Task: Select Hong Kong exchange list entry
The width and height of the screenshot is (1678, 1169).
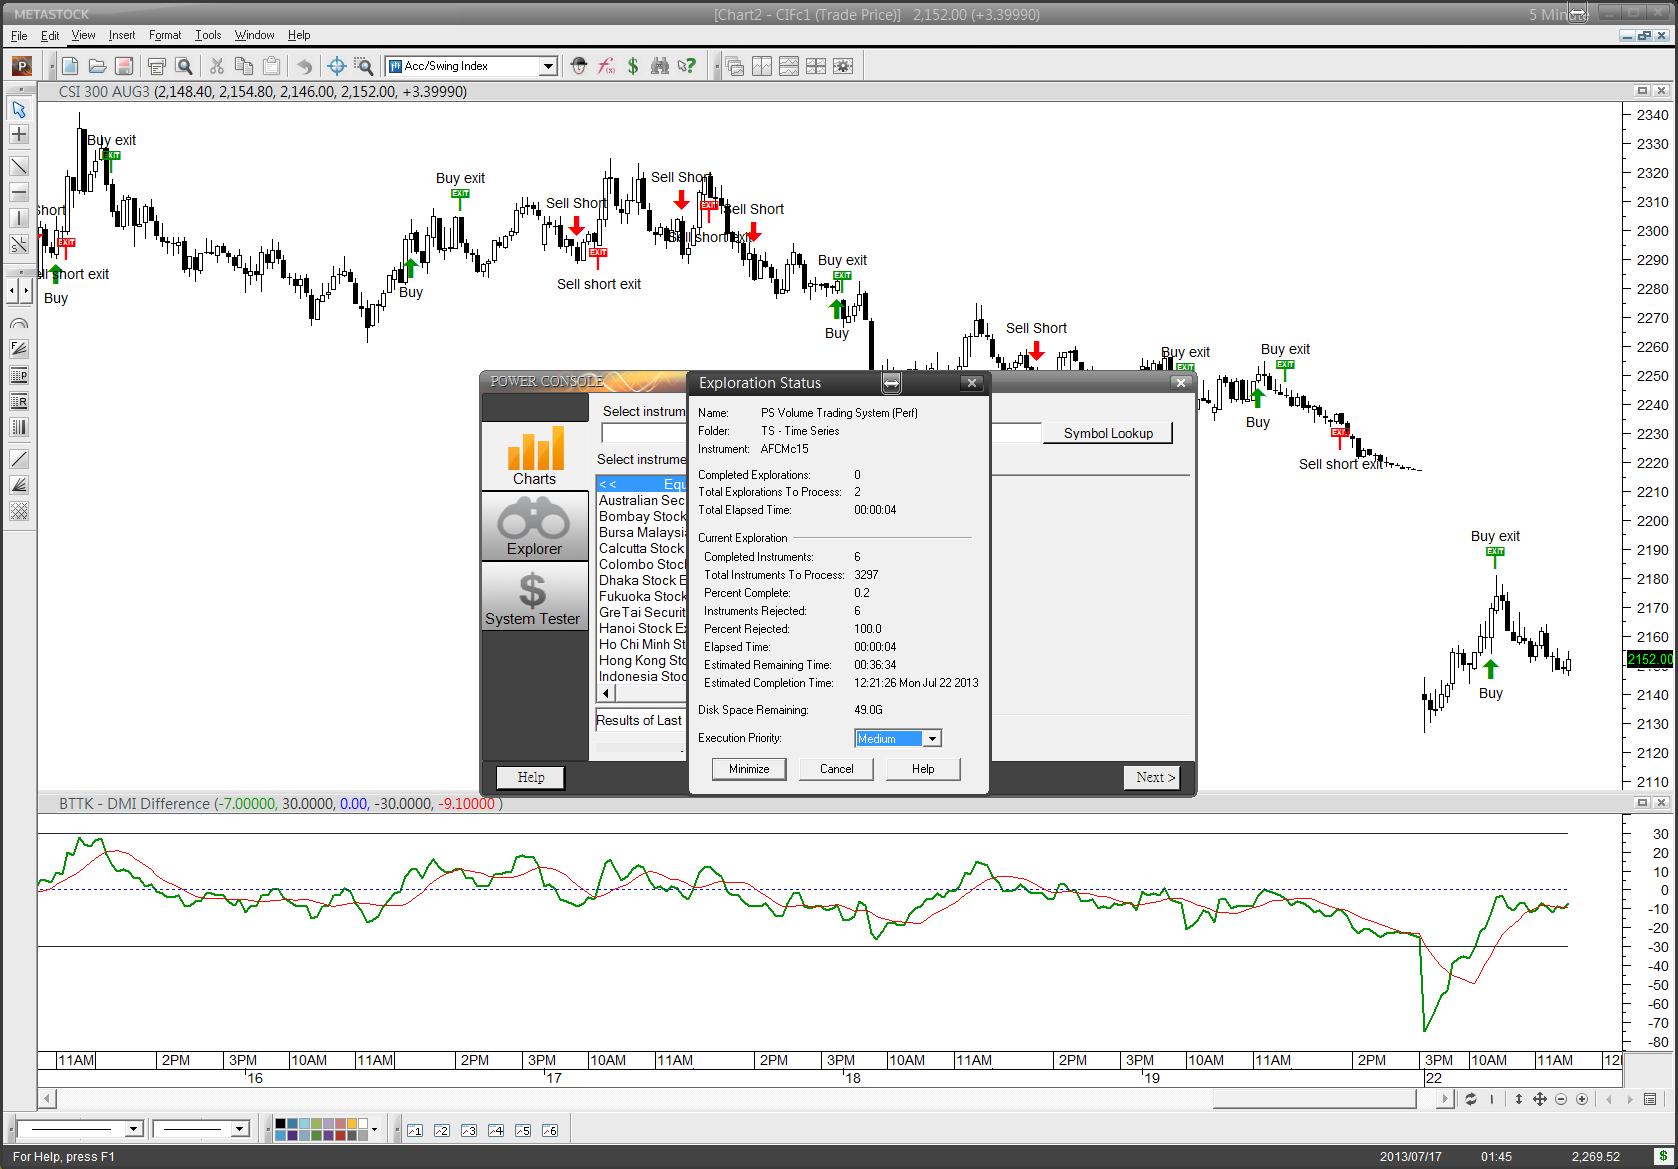Action: click(642, 661)
